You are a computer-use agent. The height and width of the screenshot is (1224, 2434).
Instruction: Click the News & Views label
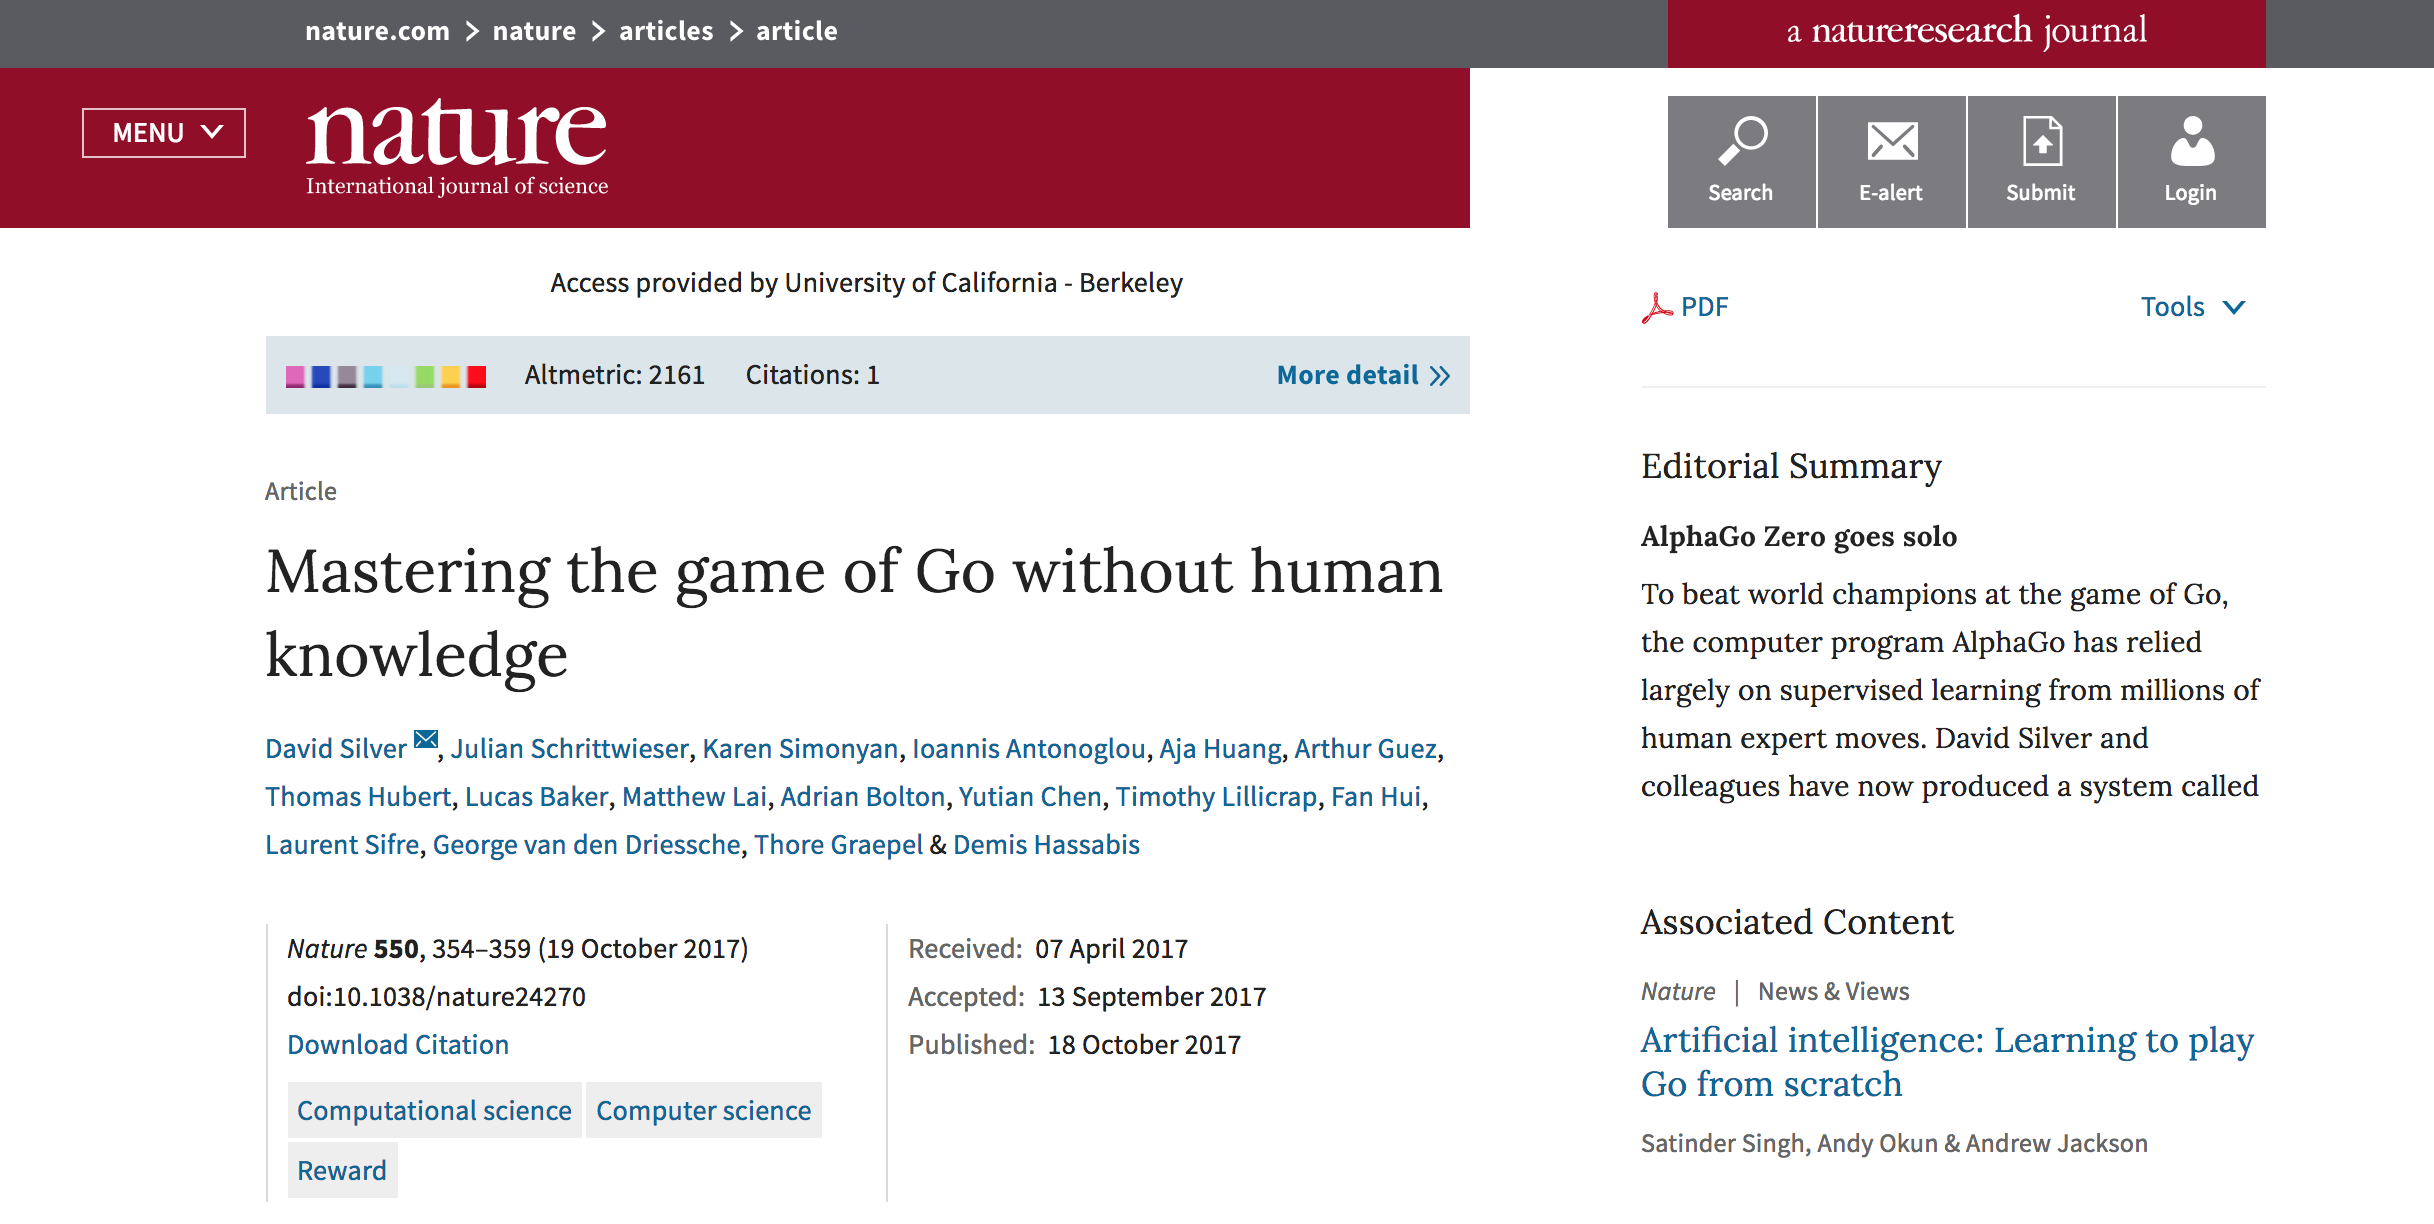1834,992
